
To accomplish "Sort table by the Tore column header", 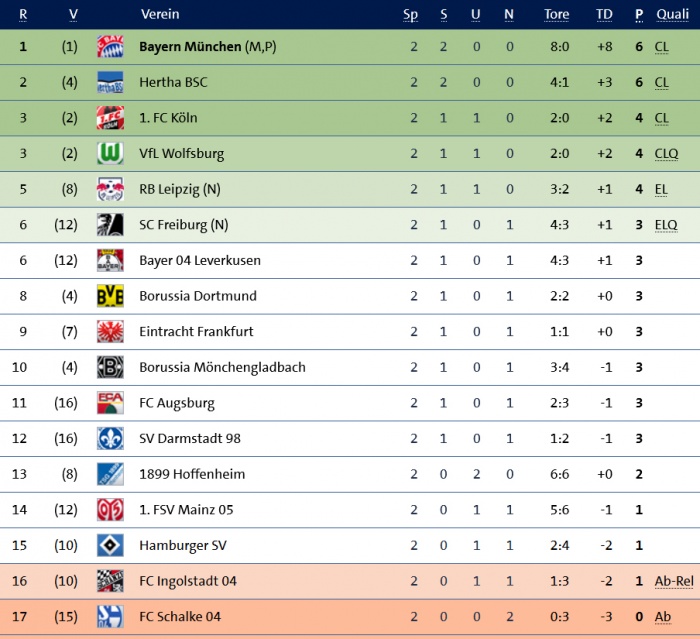I will point(556,15).
